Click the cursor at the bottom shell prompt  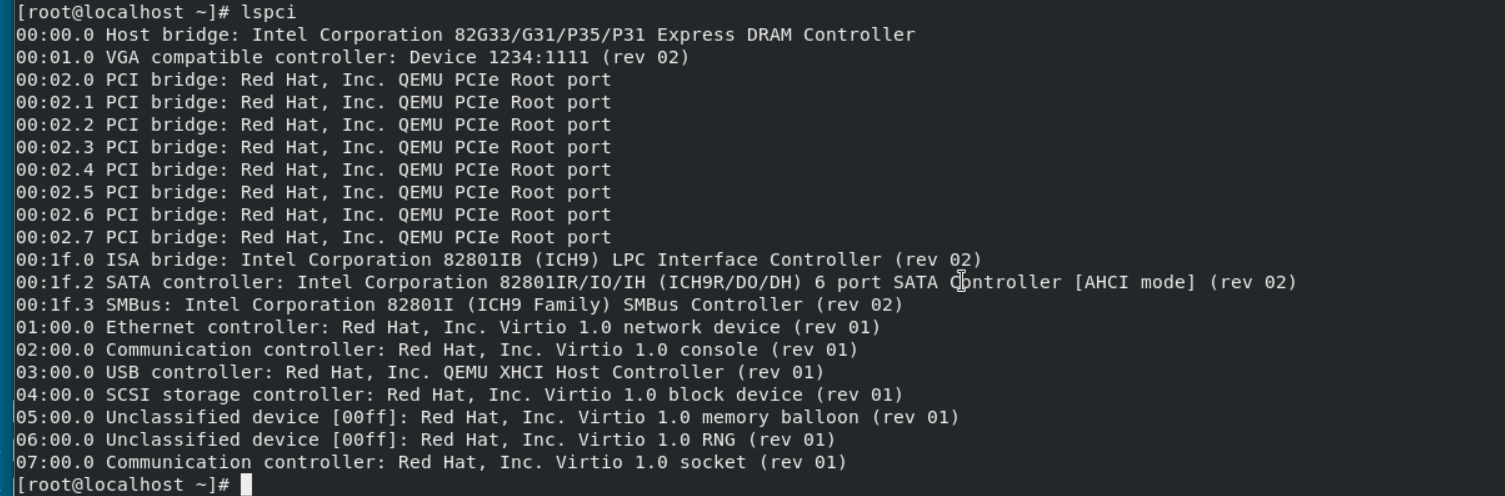coord(246,485)
